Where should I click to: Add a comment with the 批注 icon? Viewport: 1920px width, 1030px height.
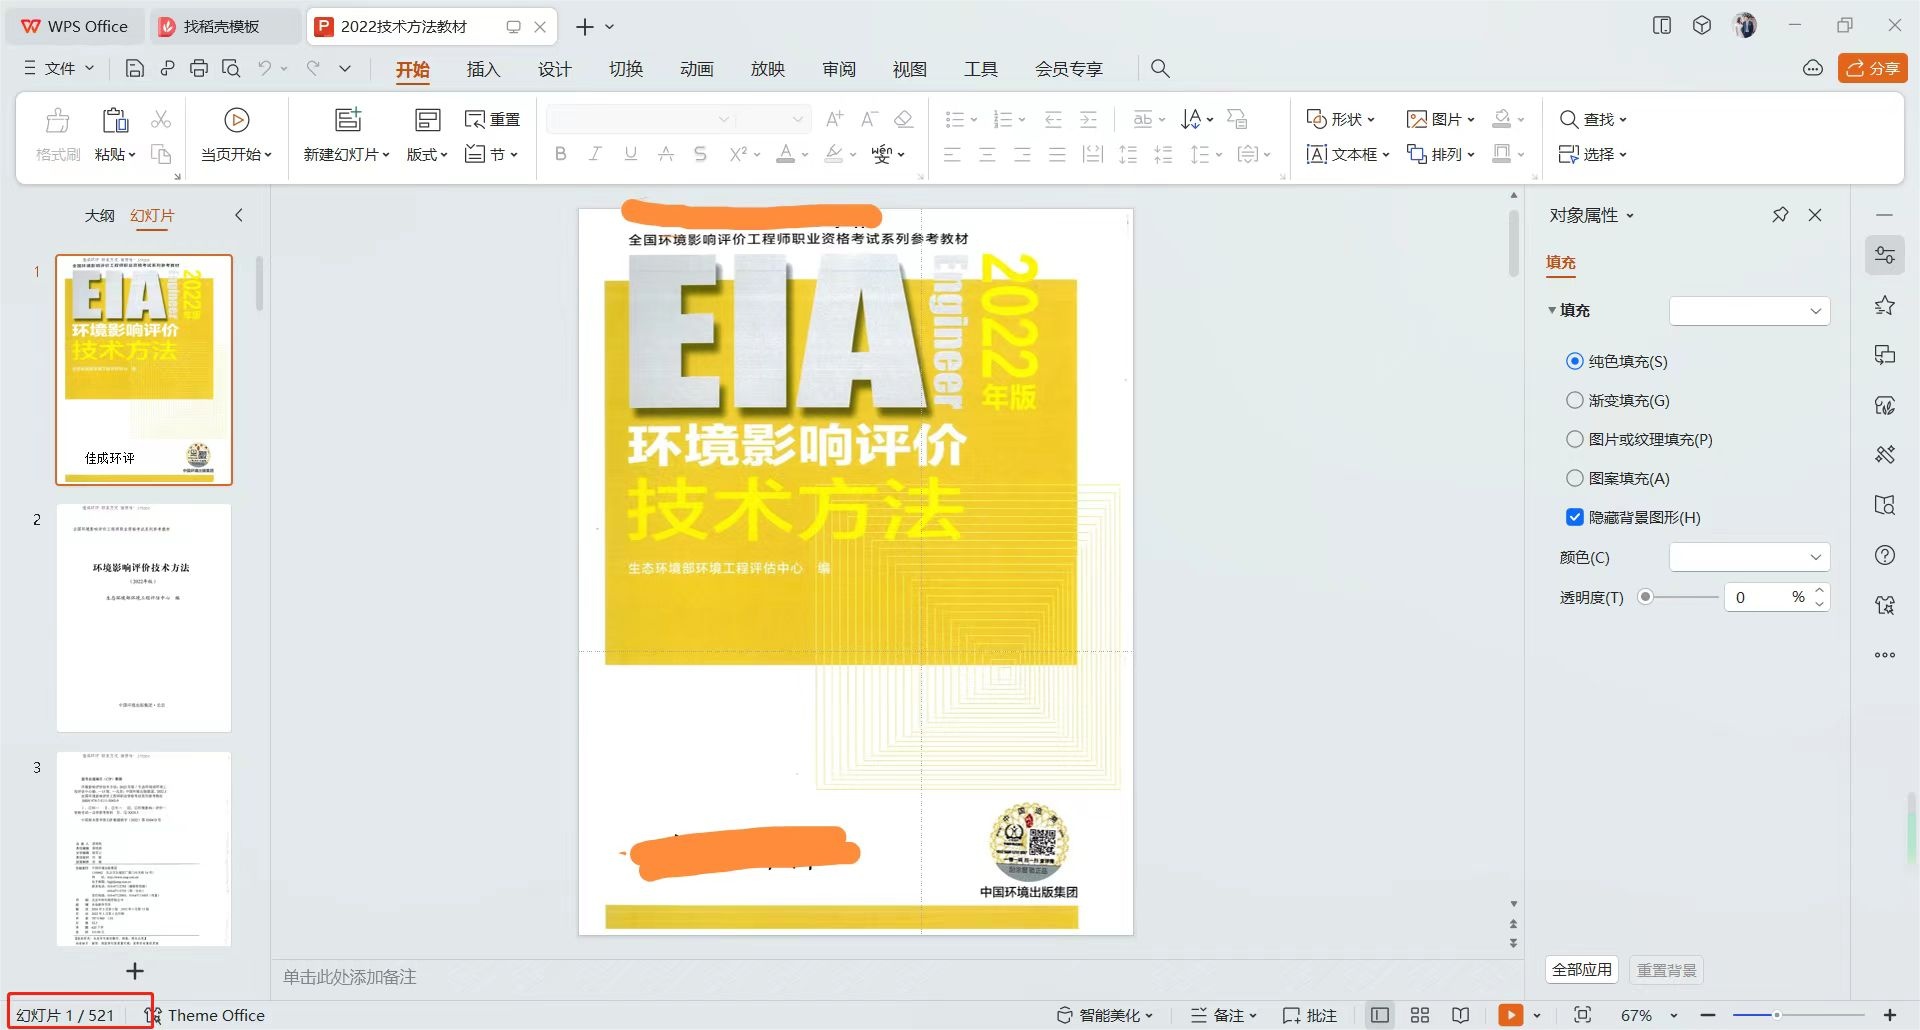tap(1310, 1014)
